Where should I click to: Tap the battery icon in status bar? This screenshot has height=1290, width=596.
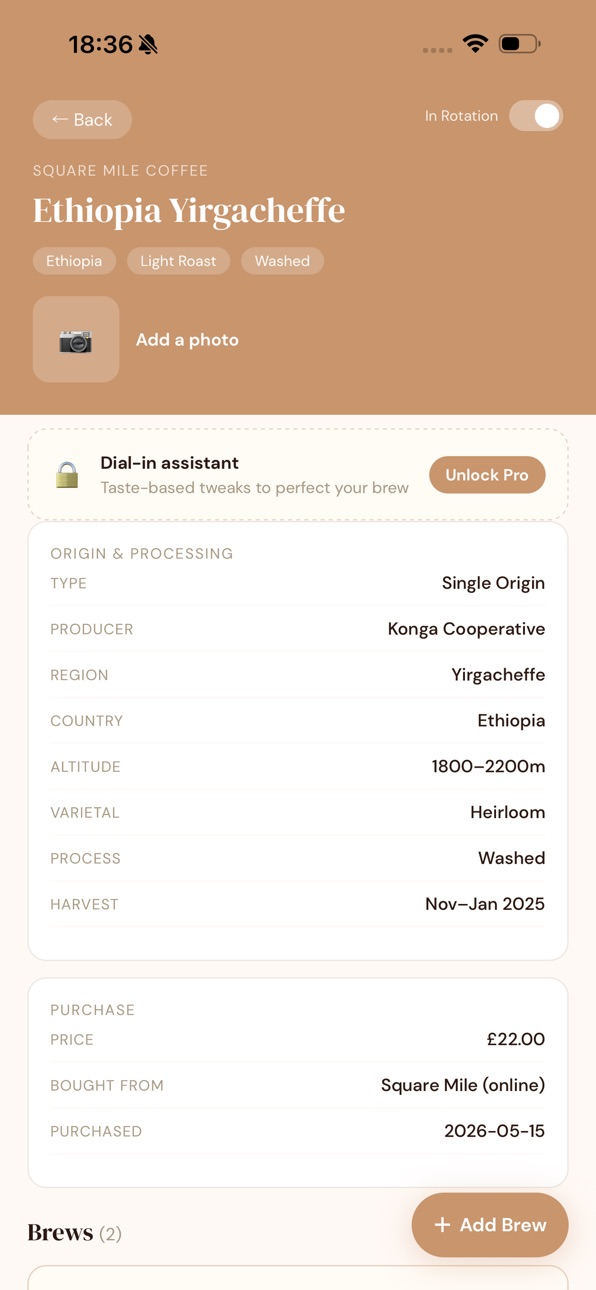519,44
